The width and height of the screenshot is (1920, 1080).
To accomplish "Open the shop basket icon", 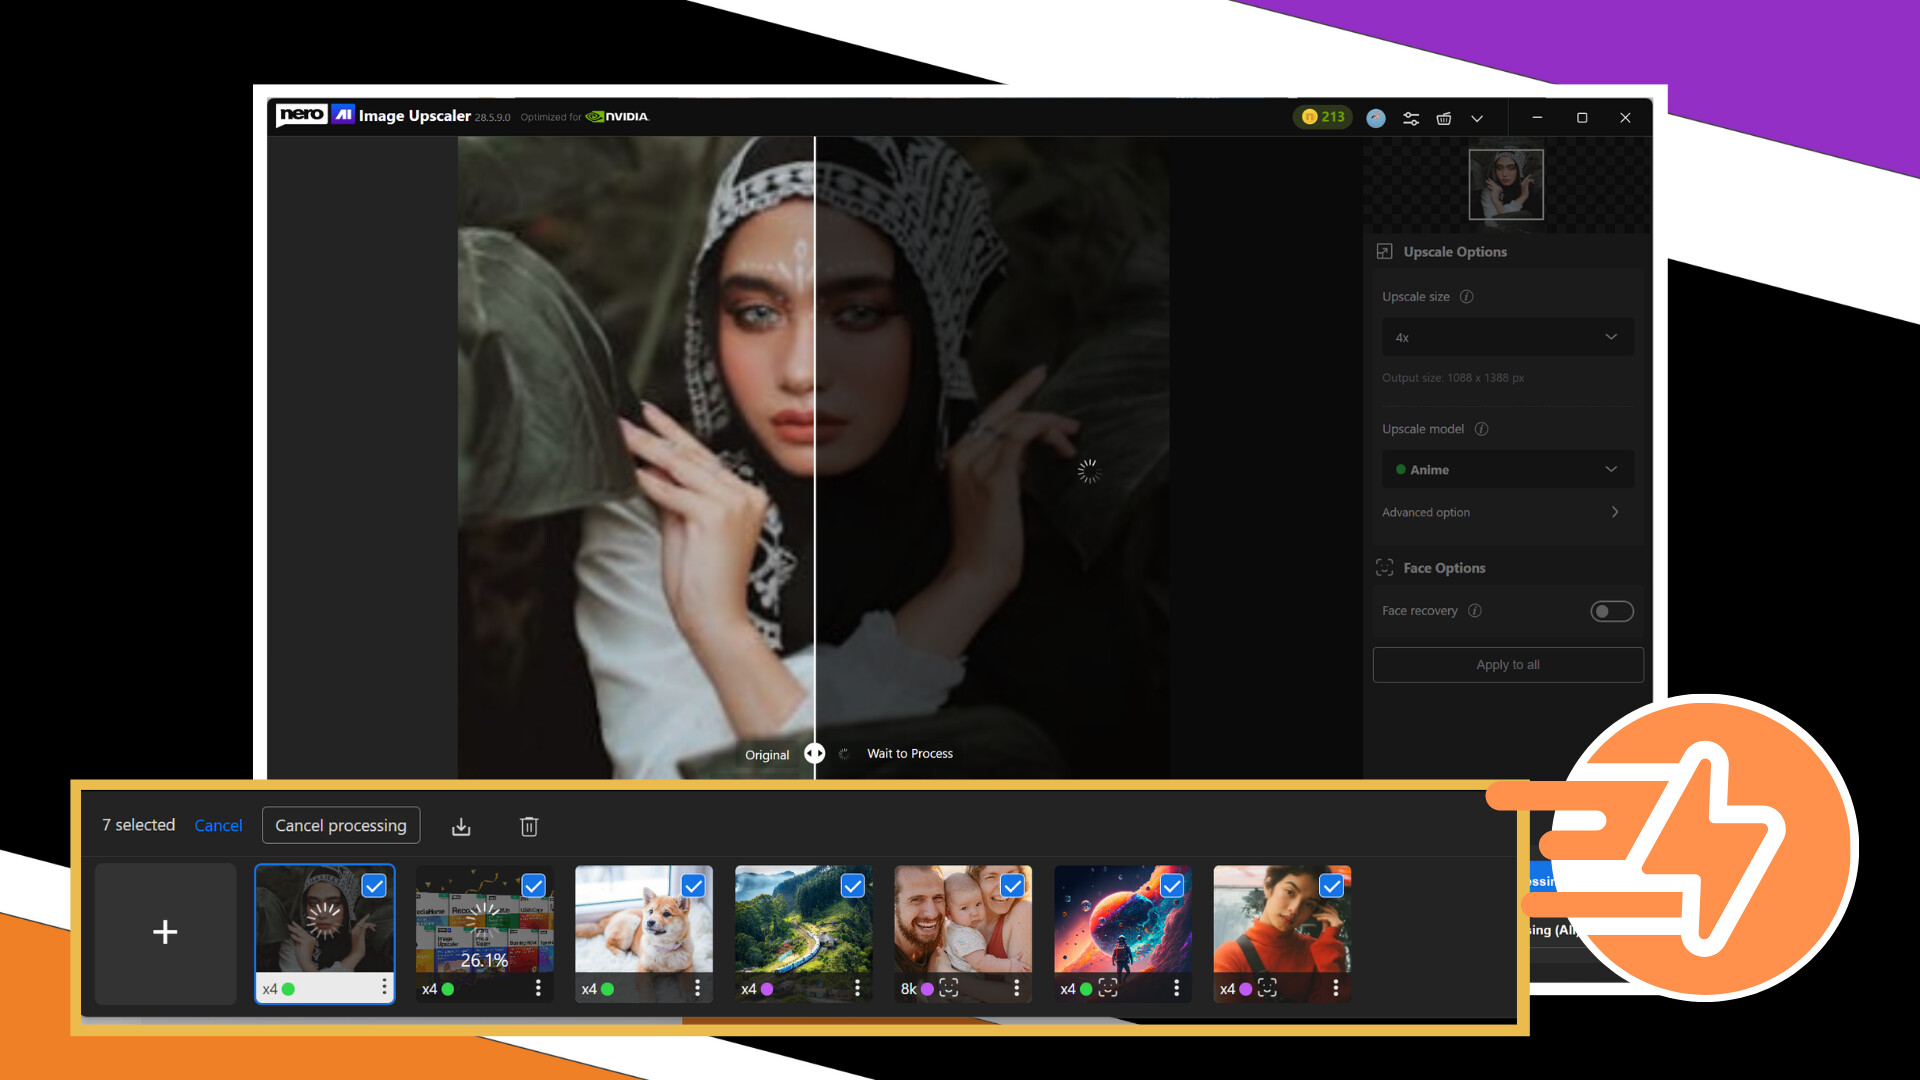I will tap(1444, 118).
